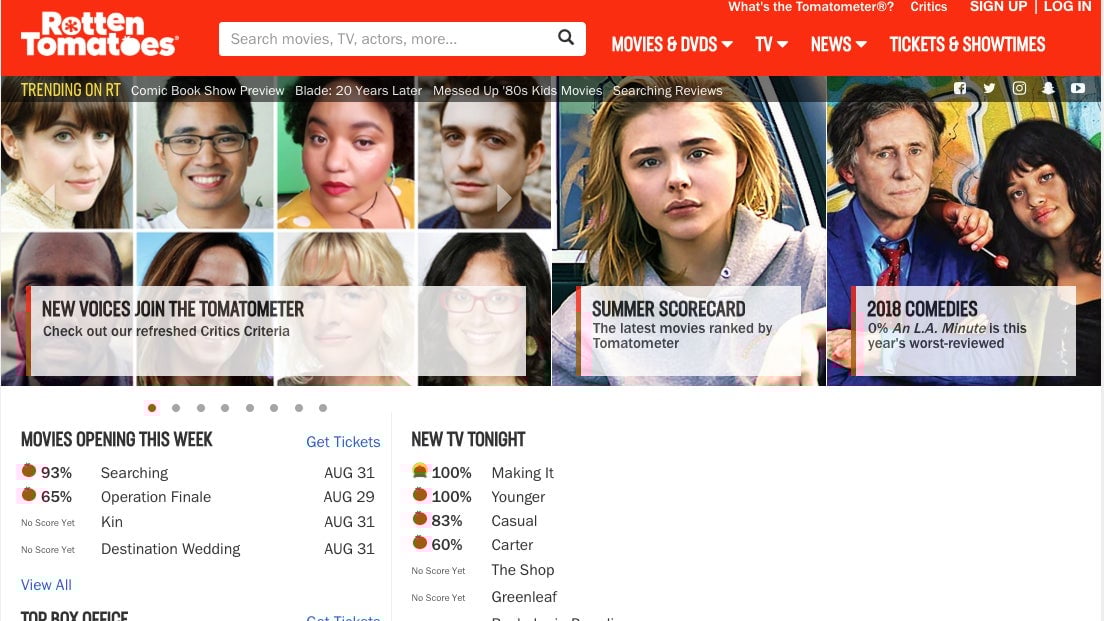Open Blade: 20 Years Later trending link

(x=358, y=91)
